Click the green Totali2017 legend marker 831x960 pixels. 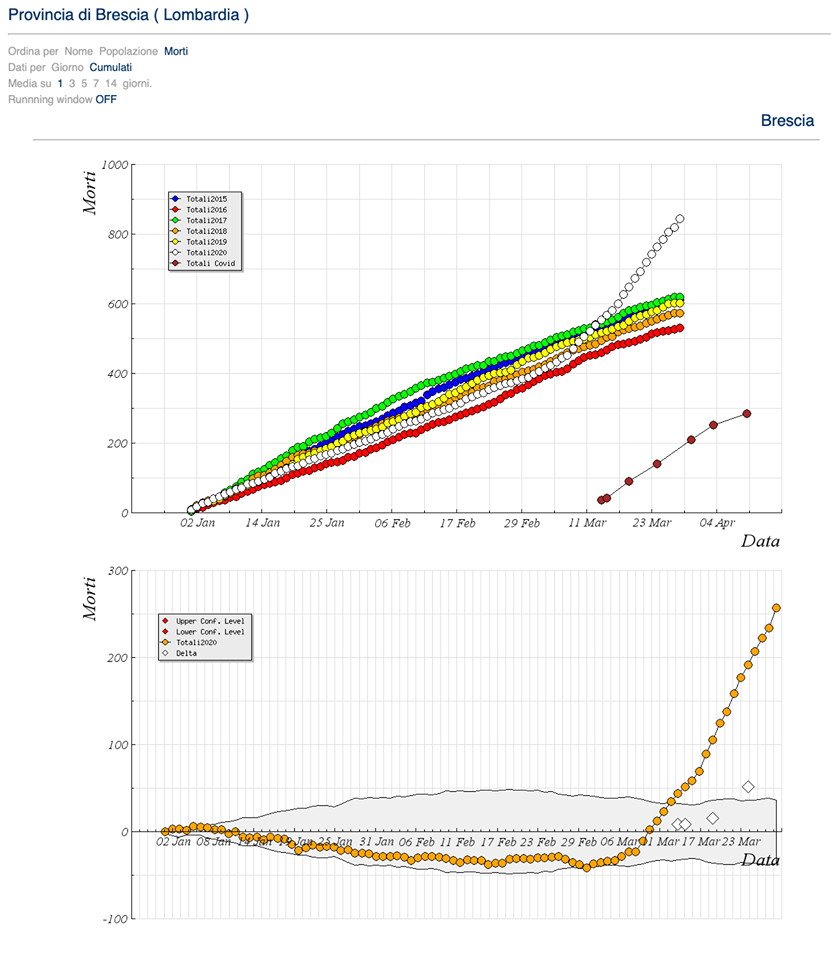point(176,220)
